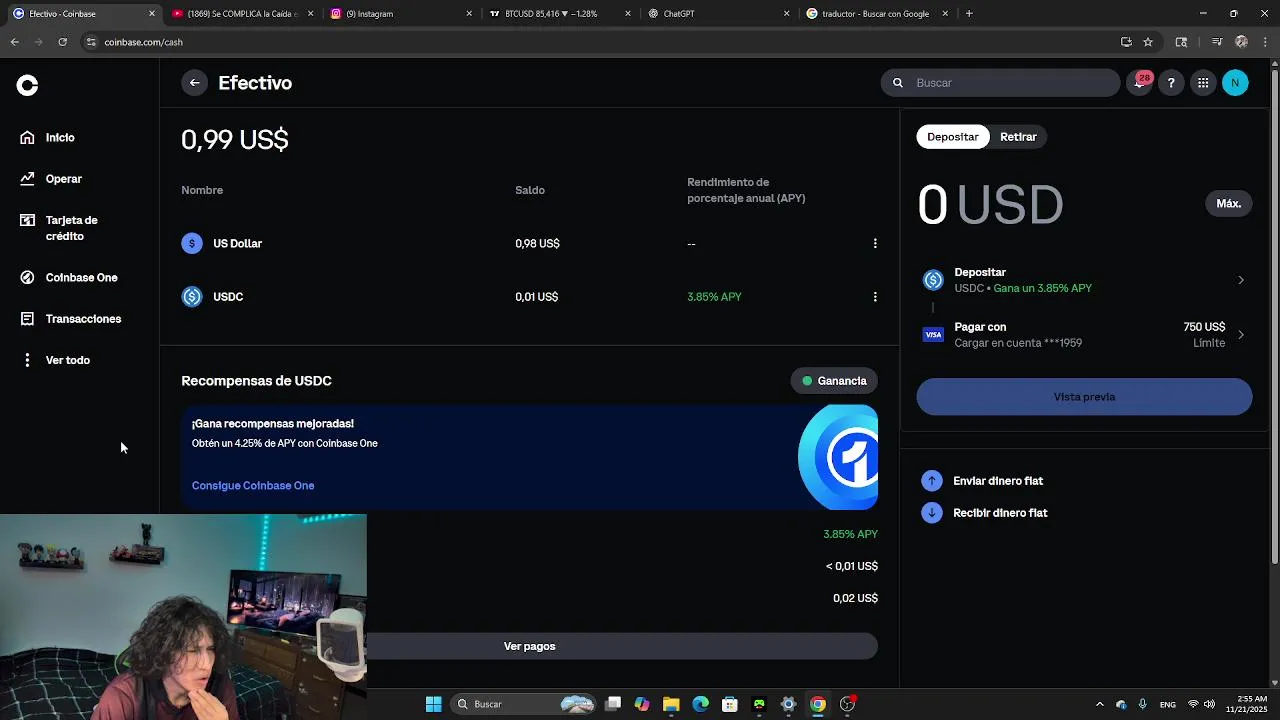Click the Máx. amount button

click(x=1228, y=204)
